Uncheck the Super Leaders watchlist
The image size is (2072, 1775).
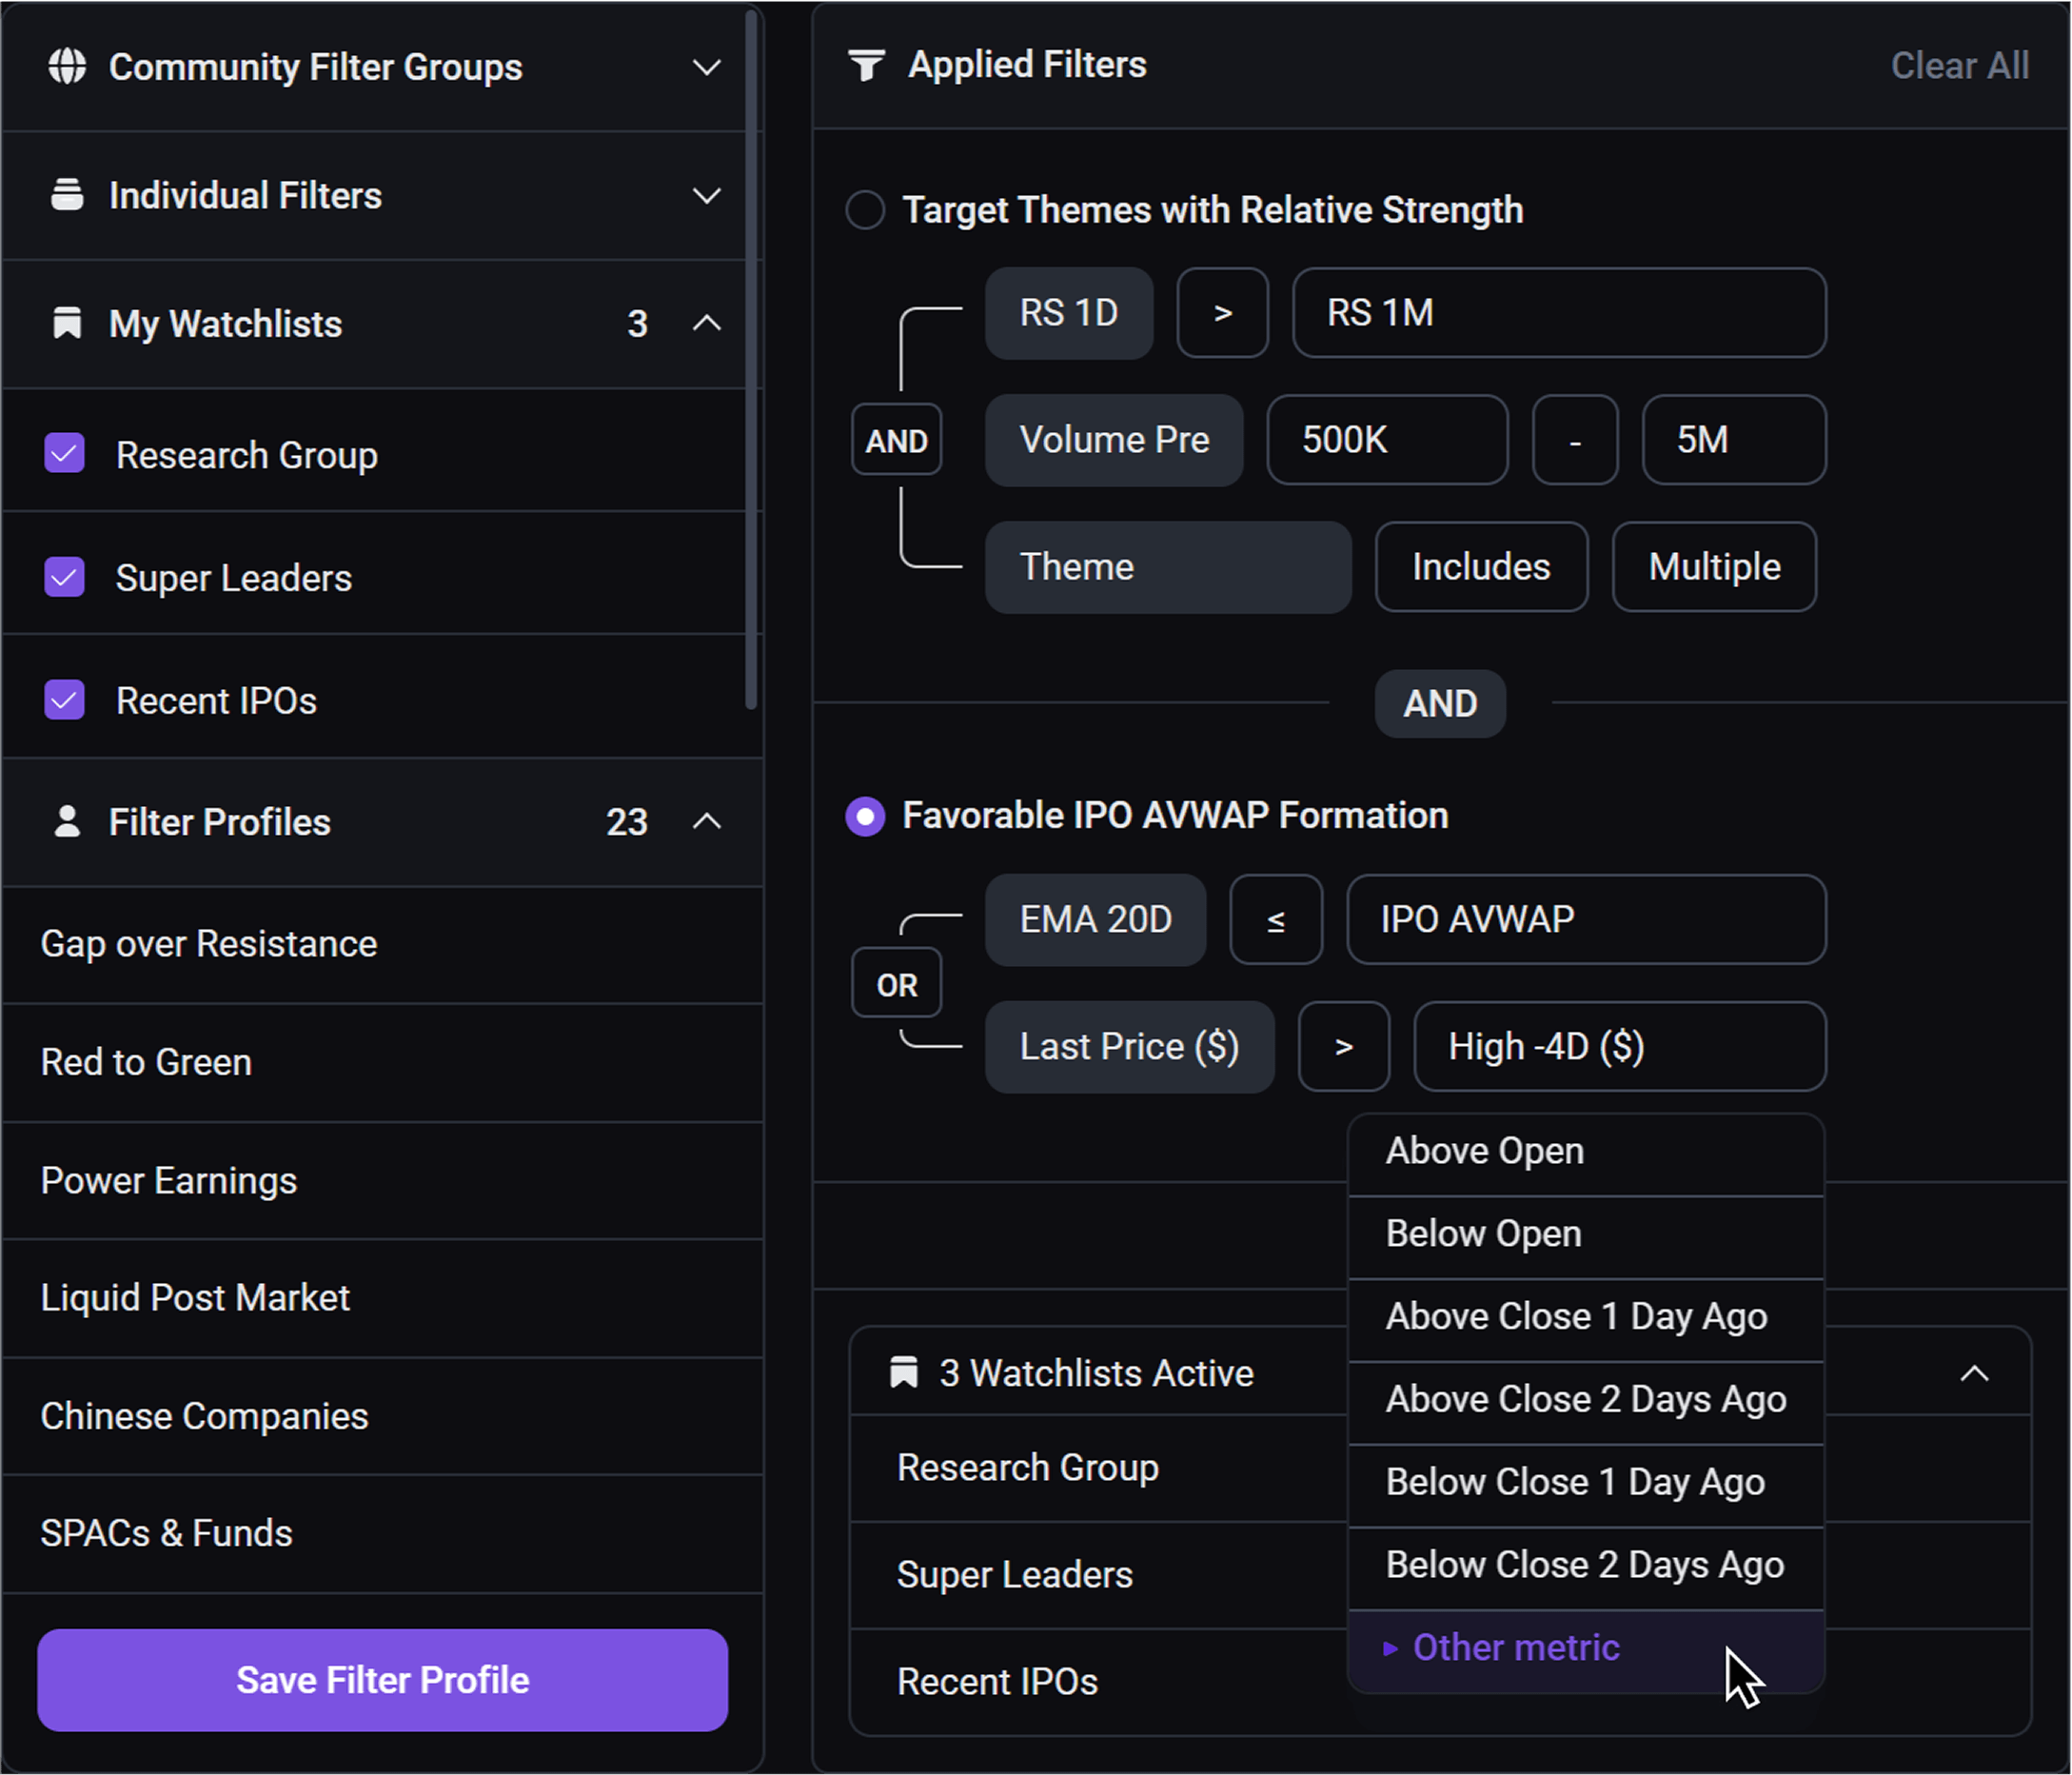click(63, 576)
